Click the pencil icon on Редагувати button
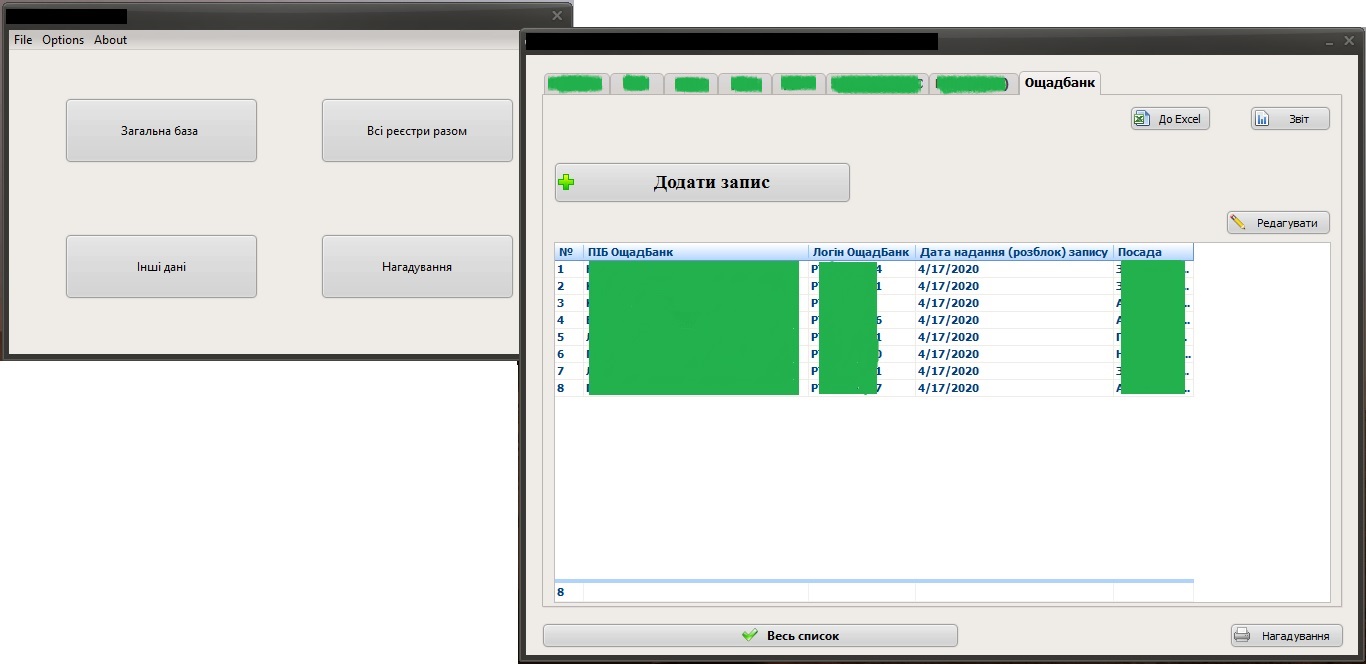This screenshot has width=1366, height=664. point(1238,222)
